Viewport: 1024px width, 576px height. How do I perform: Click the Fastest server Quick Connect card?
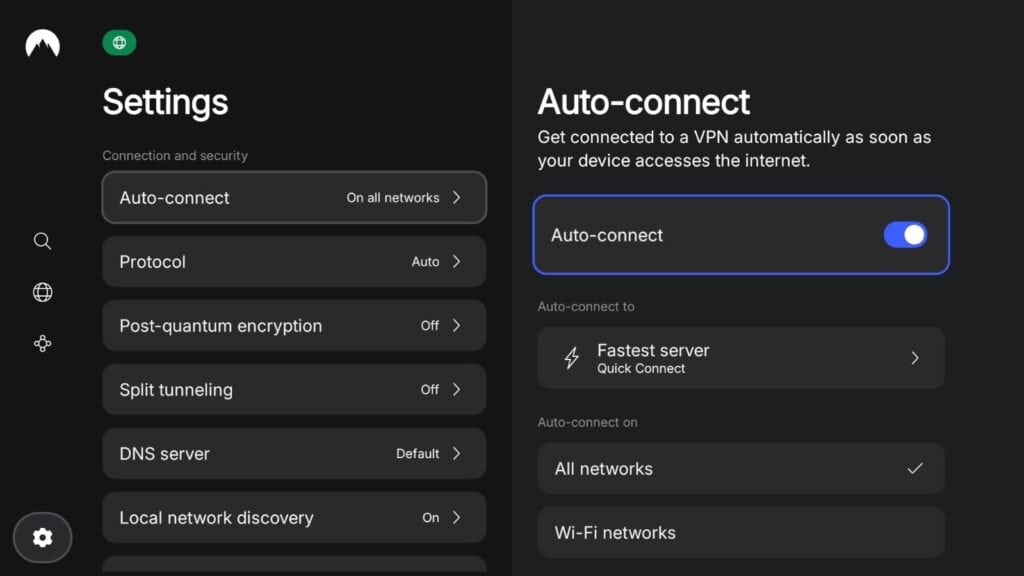[740, 357]
